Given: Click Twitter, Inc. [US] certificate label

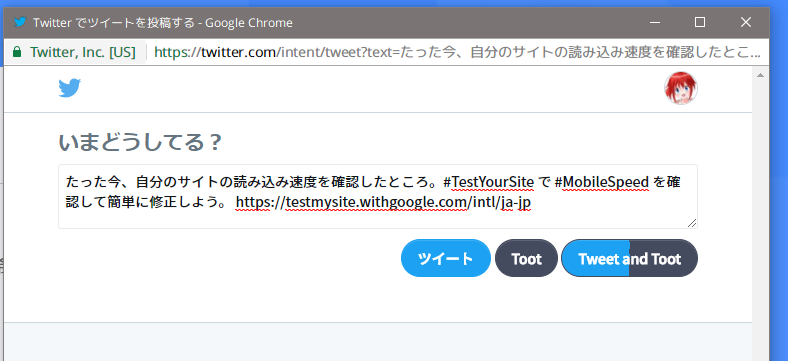Looking at the screenshot, I should 83,52.
